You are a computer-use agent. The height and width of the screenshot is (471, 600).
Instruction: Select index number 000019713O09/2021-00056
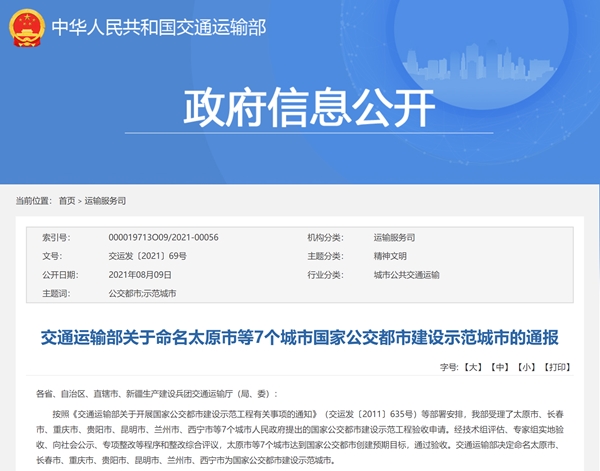[x=163, y=237]
